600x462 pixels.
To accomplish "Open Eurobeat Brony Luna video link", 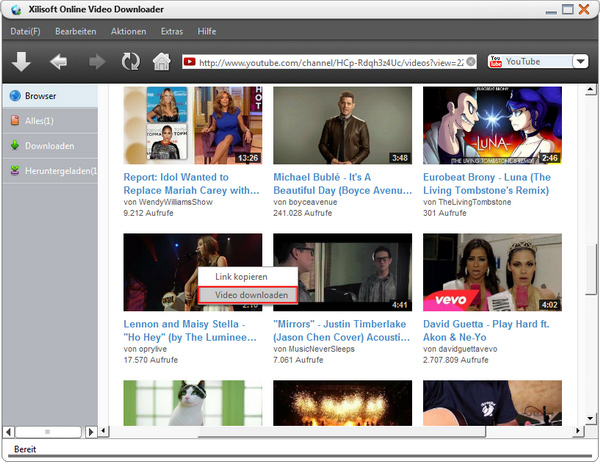I will (x=487, y=184).
